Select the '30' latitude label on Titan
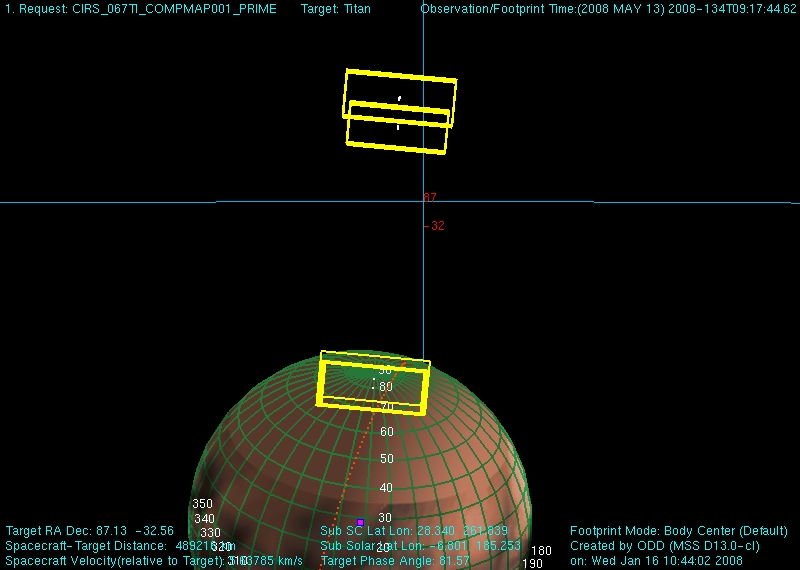This screenshot has height=570, width=800. (x=385, y=518)
